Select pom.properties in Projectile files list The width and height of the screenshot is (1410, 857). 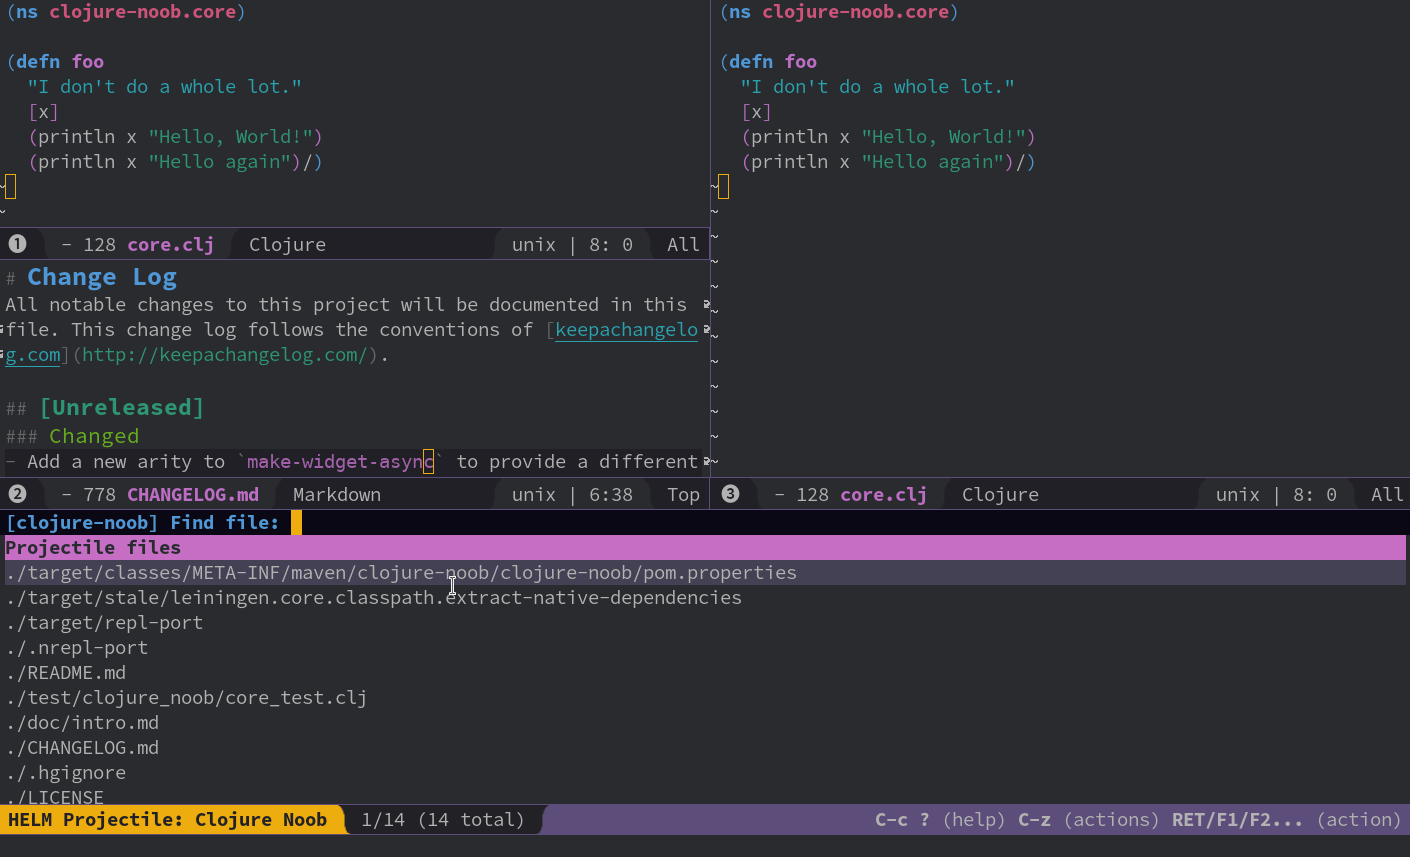pos(705,573)
